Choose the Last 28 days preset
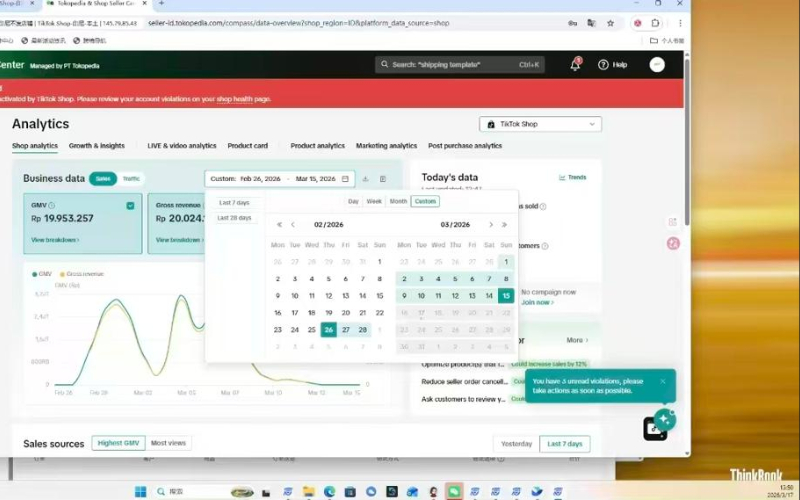Image resolution: width=800 pixels, height=500 pixels. point(234,218)
